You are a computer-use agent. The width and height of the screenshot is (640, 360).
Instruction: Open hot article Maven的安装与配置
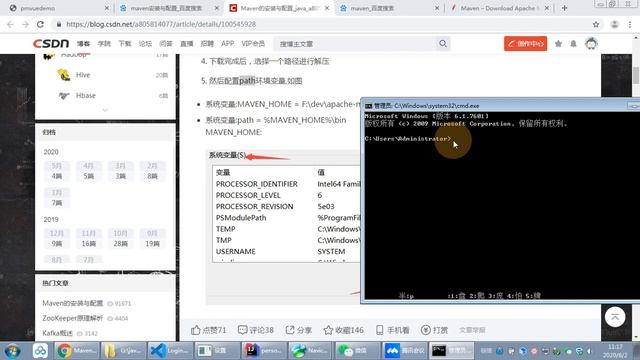[73, 303]
